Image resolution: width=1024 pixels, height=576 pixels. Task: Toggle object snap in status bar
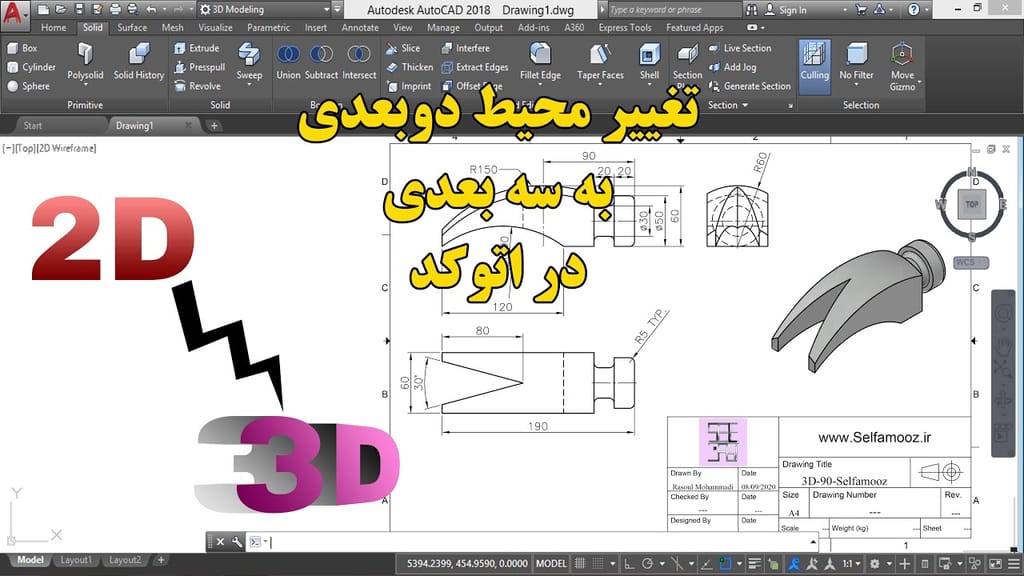[726, 564]
